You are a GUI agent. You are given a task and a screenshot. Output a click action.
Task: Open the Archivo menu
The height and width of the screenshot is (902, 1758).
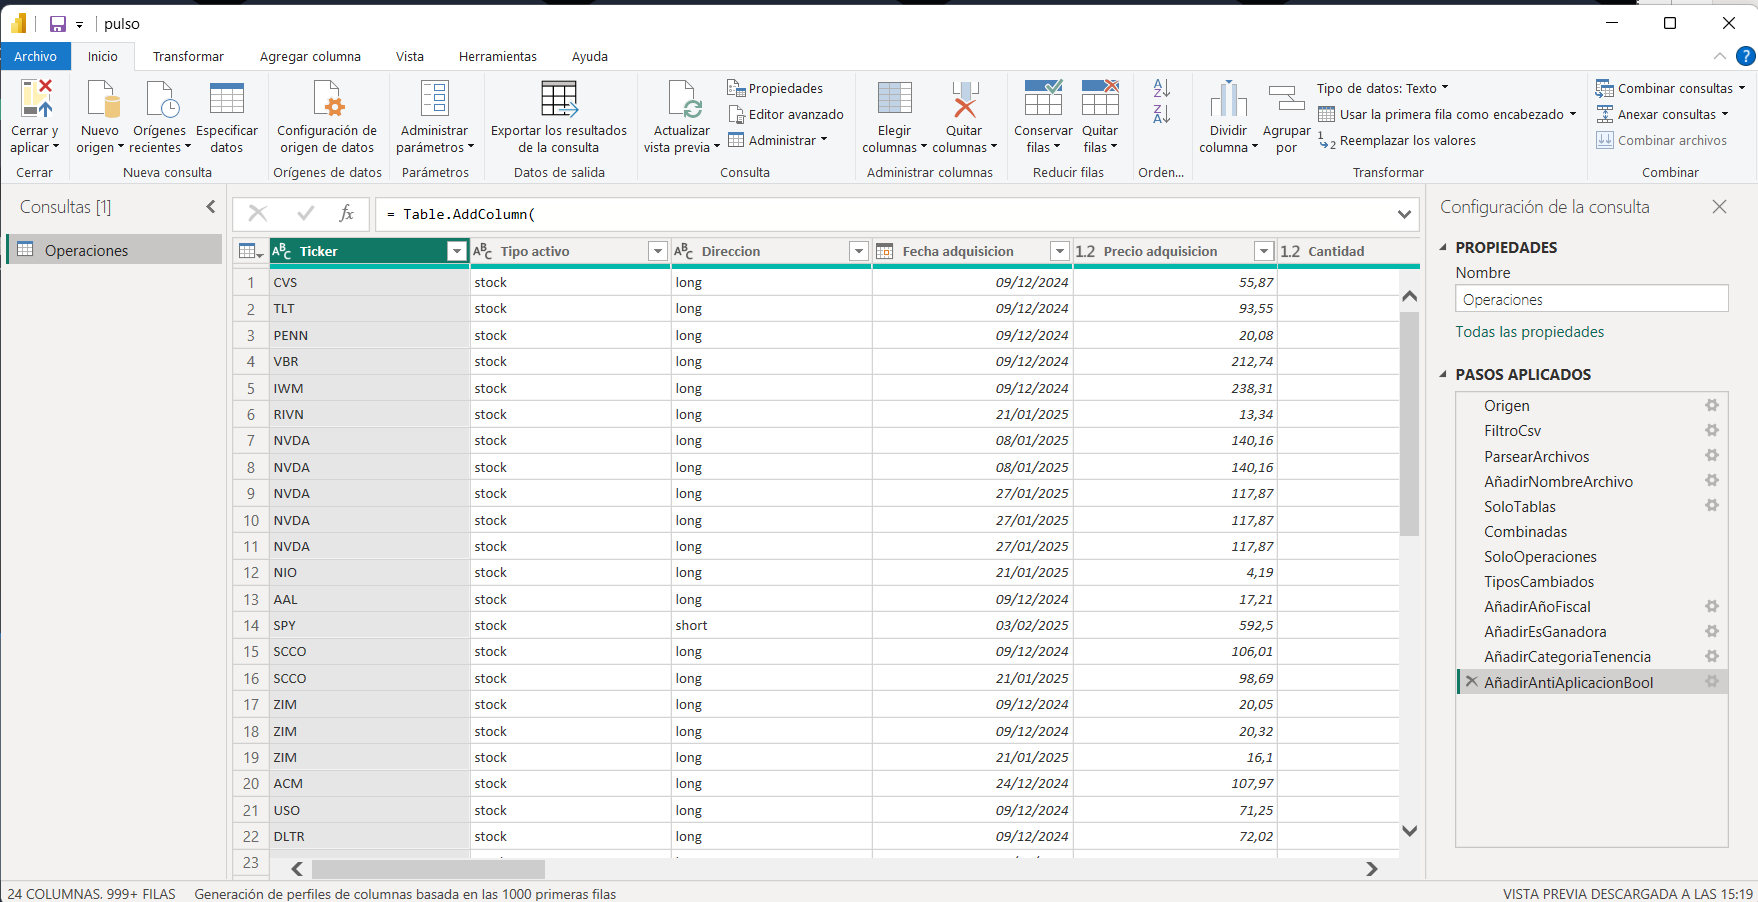tap(35, 56)
